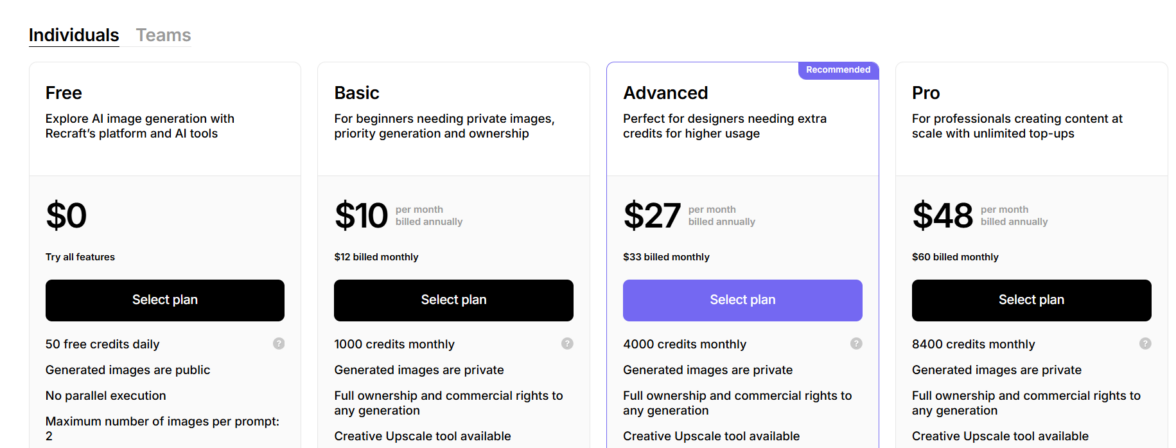The image size is (1176, 448).
Task: Select the Free plan button
Action: (x=165, y=300)
